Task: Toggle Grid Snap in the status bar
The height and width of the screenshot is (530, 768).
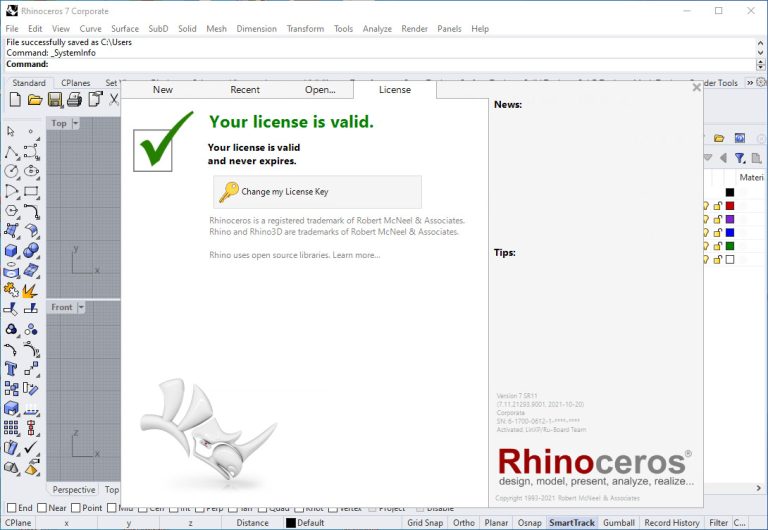Action: click(425, 523)
